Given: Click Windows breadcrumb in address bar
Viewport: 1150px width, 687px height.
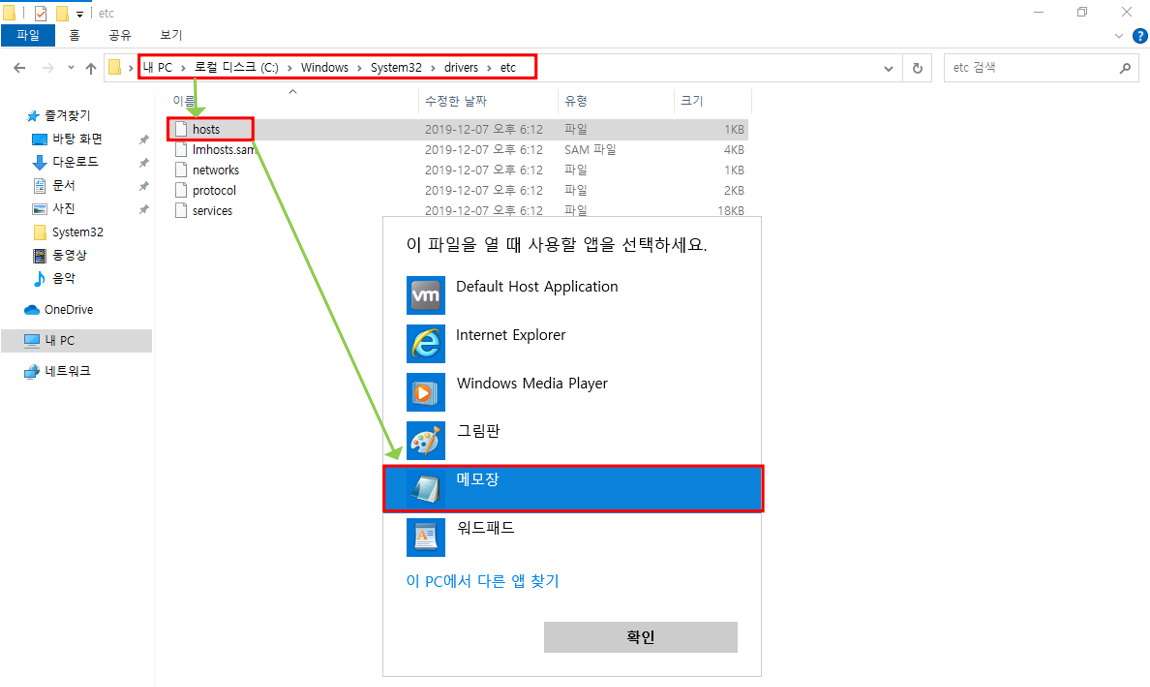Looking at the screenshot, I should click(x=324, y=67).
